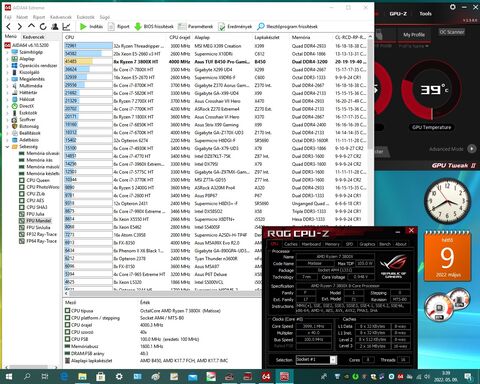Select FPU Julia benchmark
This screenshot has width=480, height=384.
tap(35, 214)
